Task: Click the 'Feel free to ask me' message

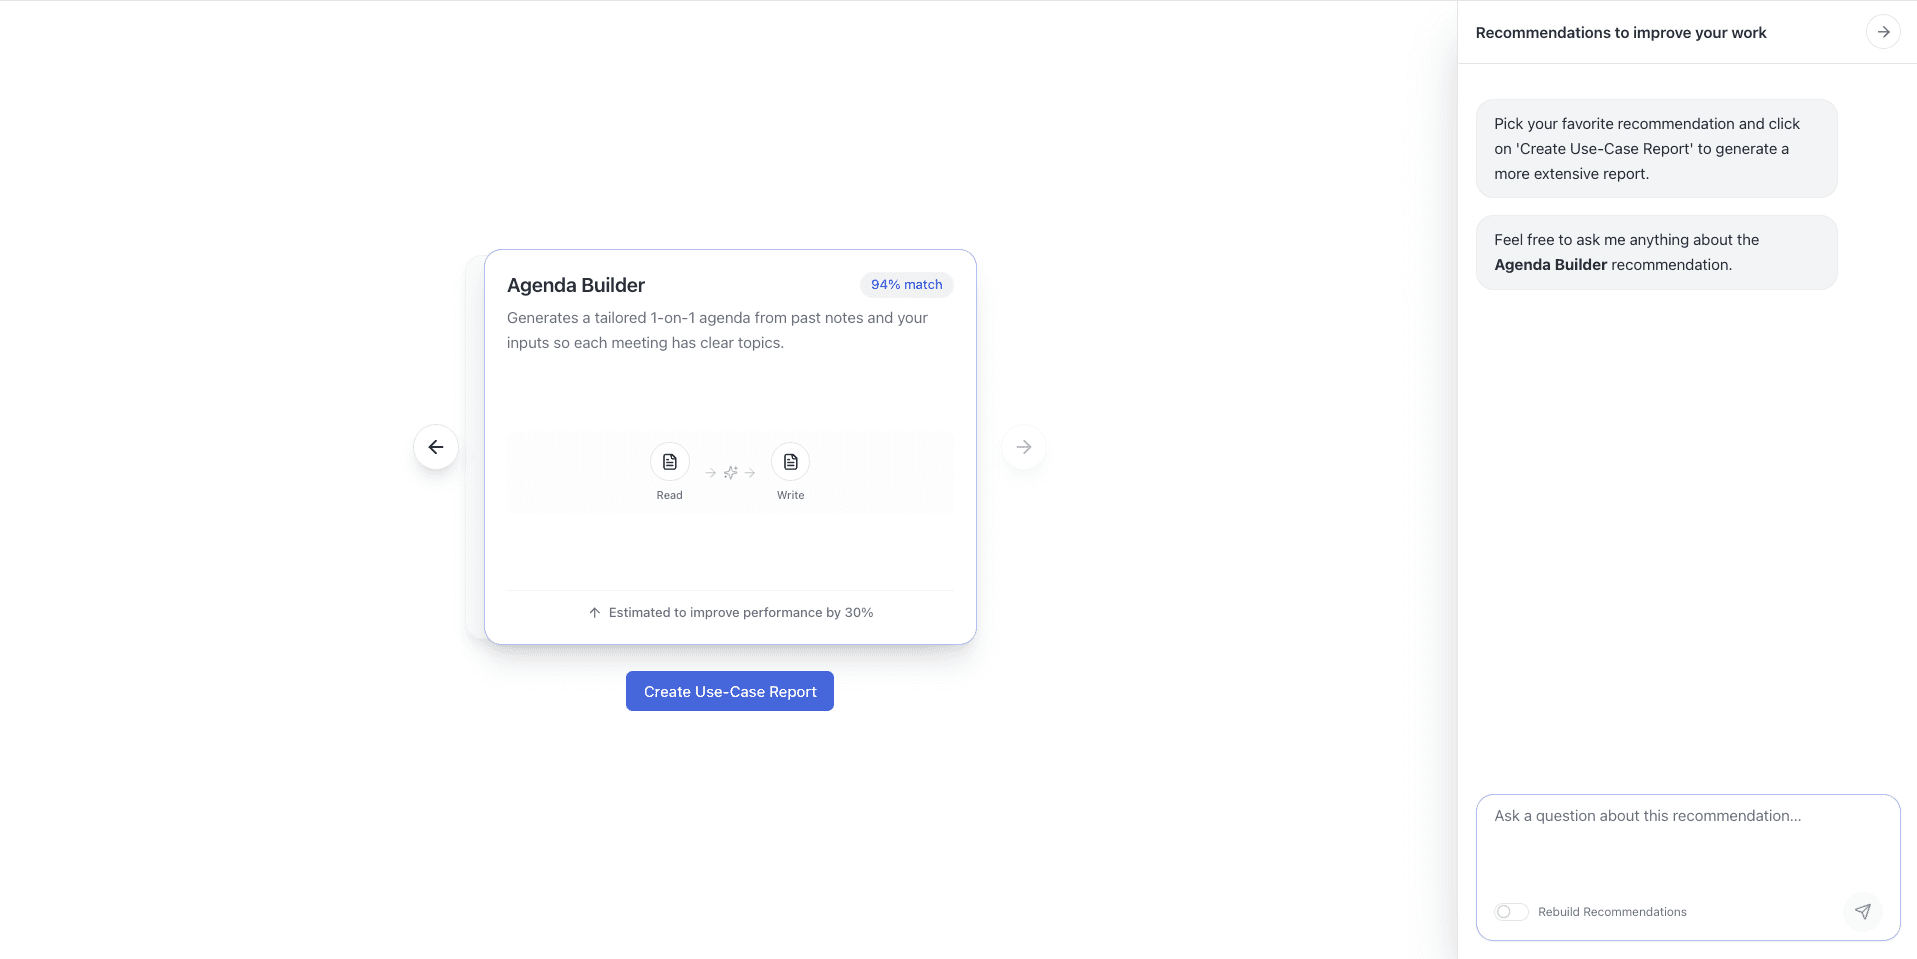Action: point(1656,252)
